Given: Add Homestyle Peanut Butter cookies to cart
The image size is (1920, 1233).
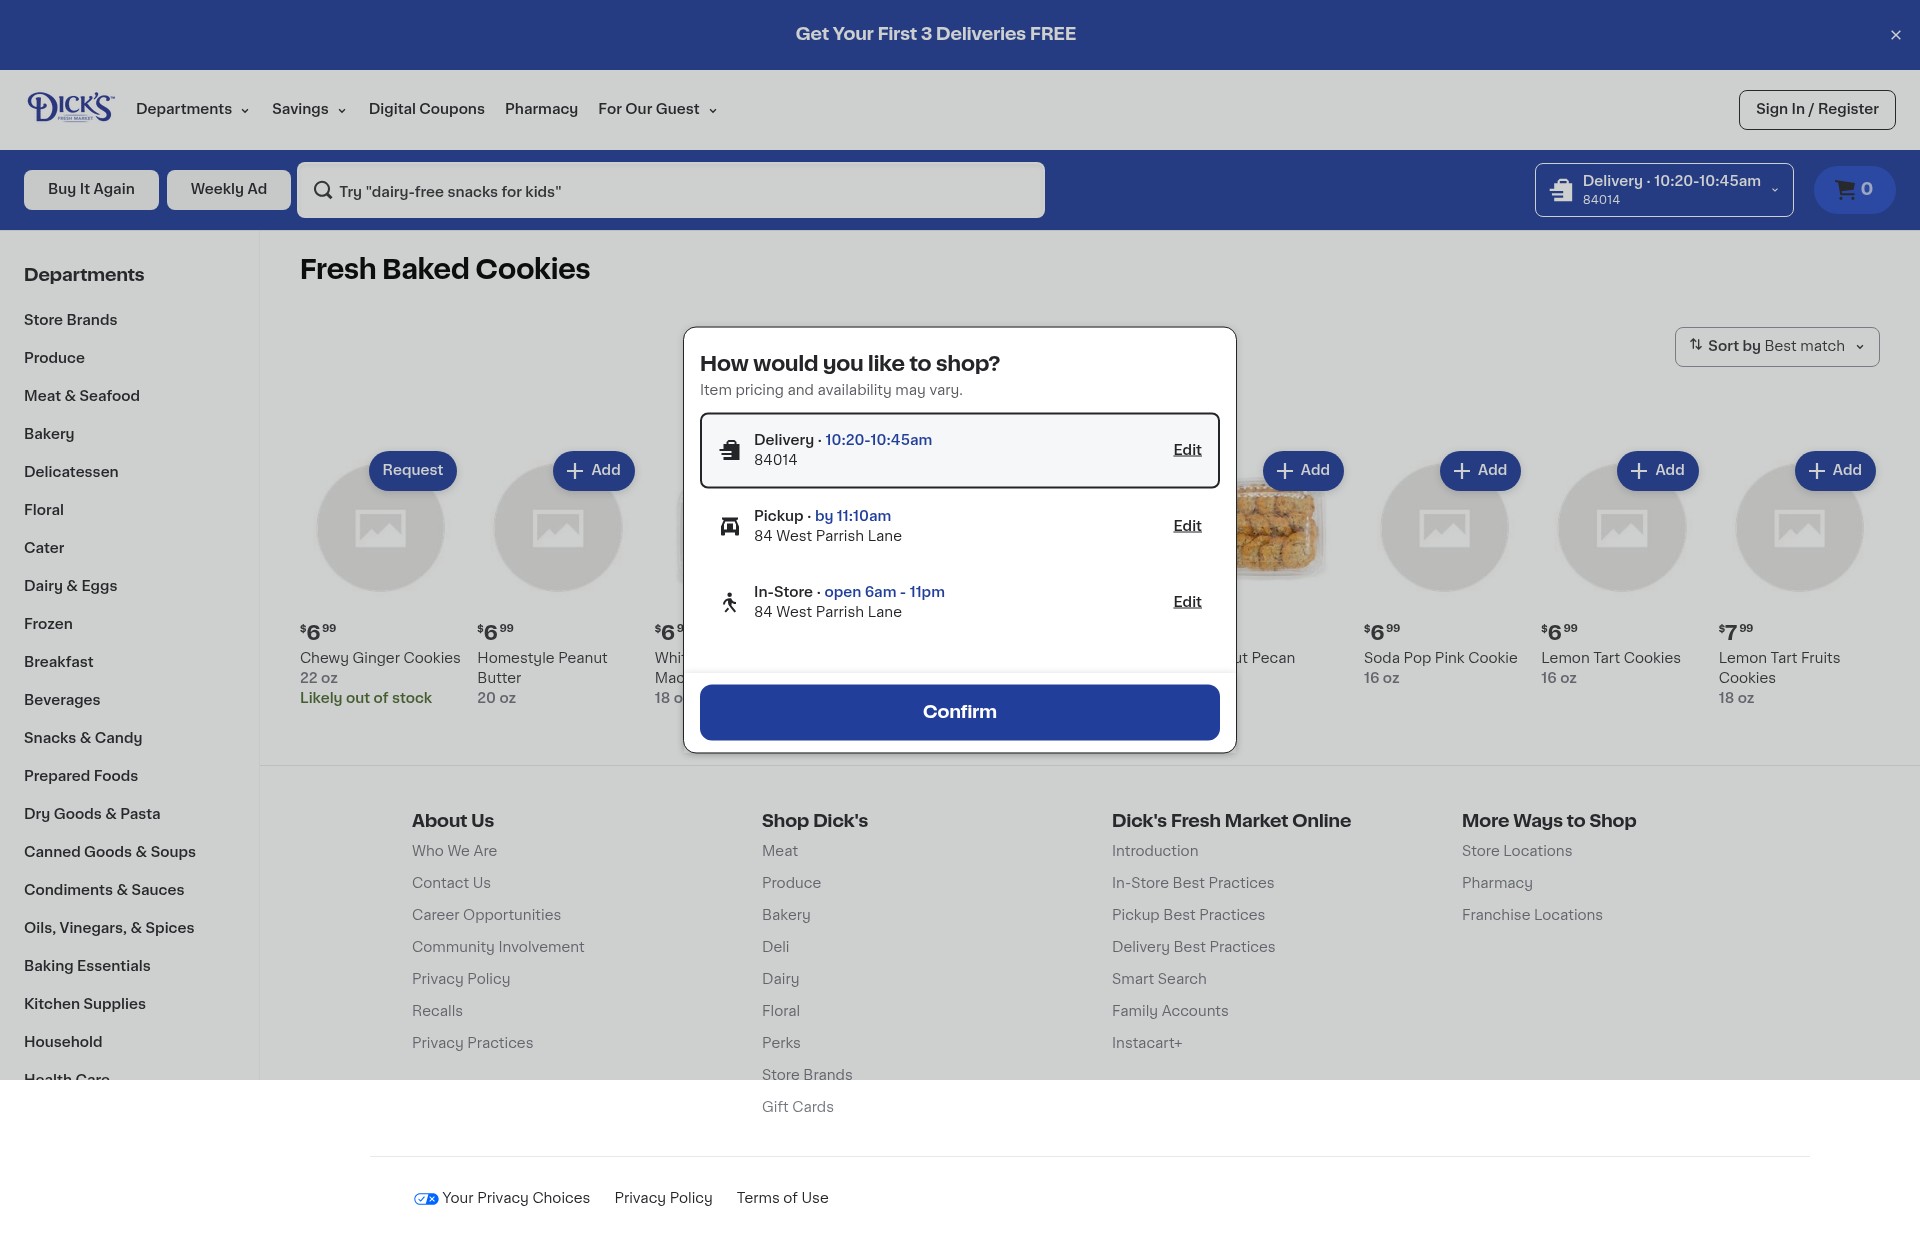Looking at the screenshot, I should point(594,470).
